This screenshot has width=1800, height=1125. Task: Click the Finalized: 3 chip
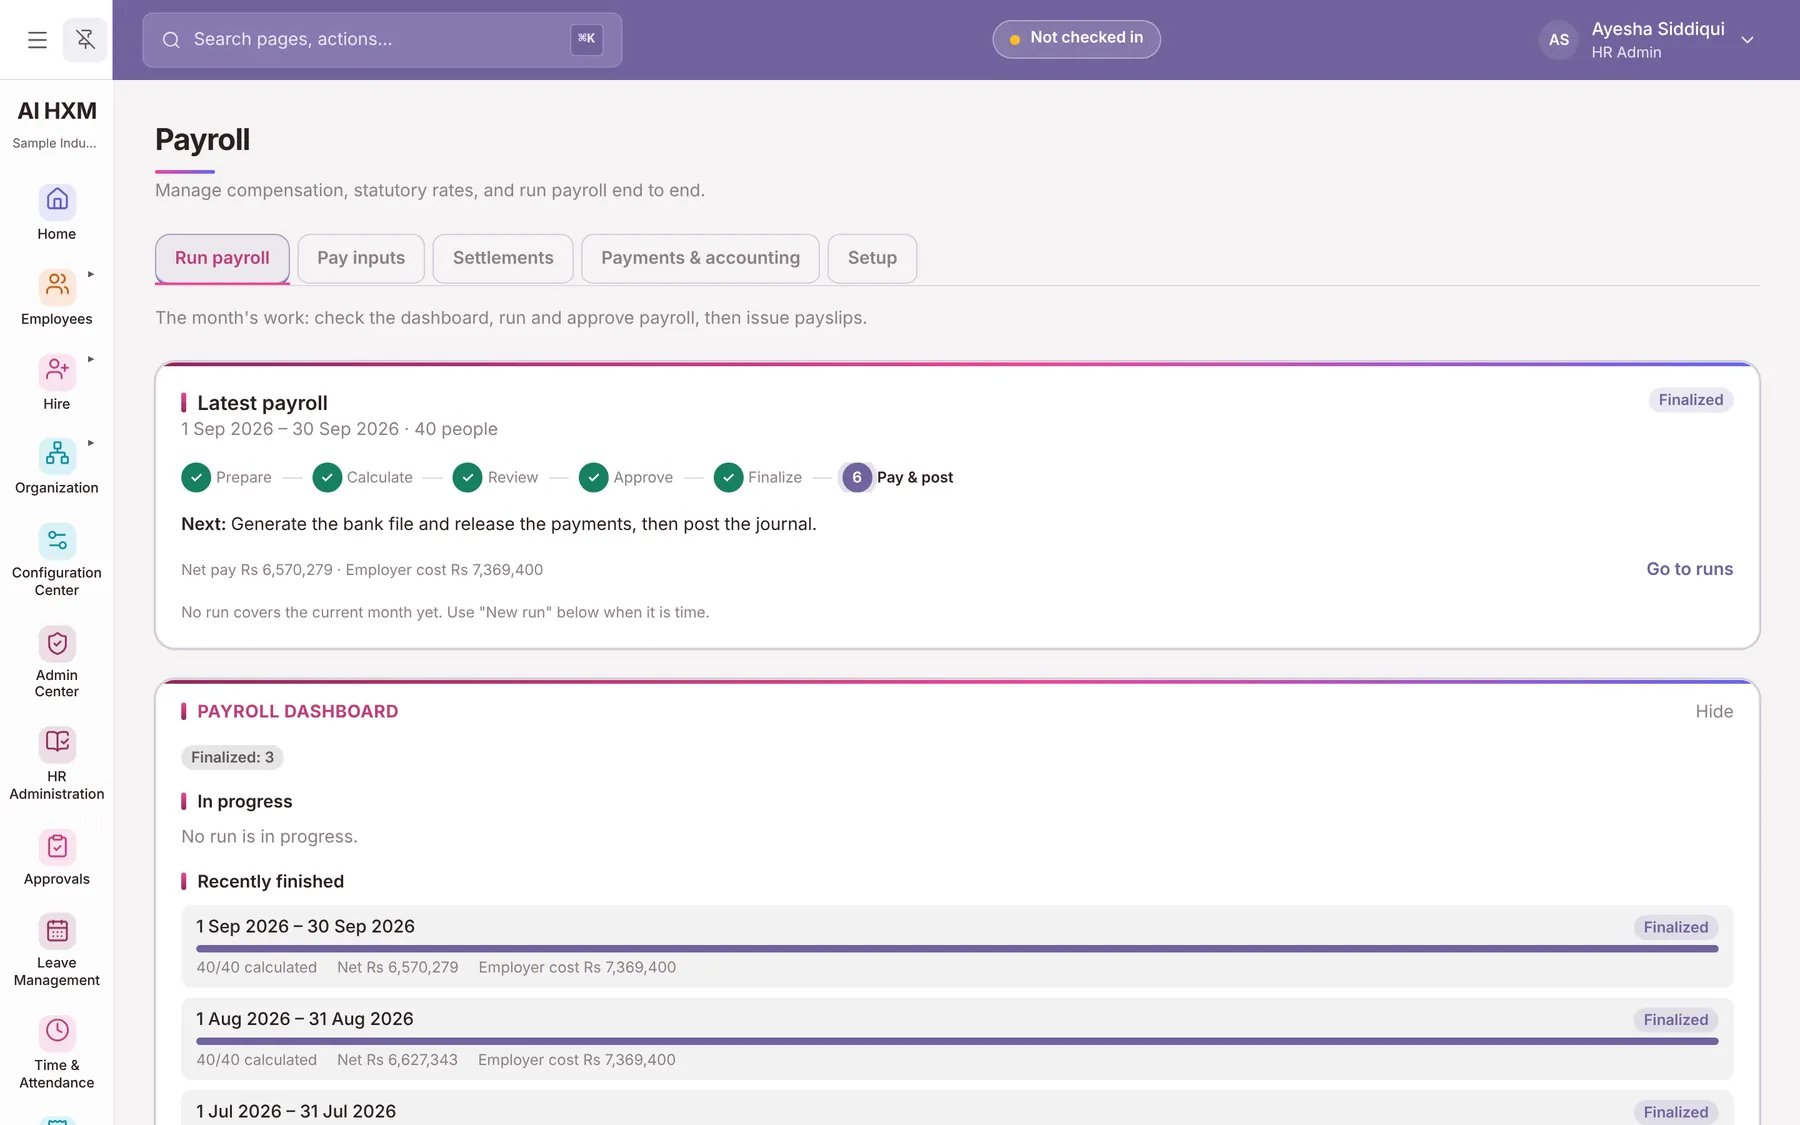pyautogui.click(x=232, y=758)
